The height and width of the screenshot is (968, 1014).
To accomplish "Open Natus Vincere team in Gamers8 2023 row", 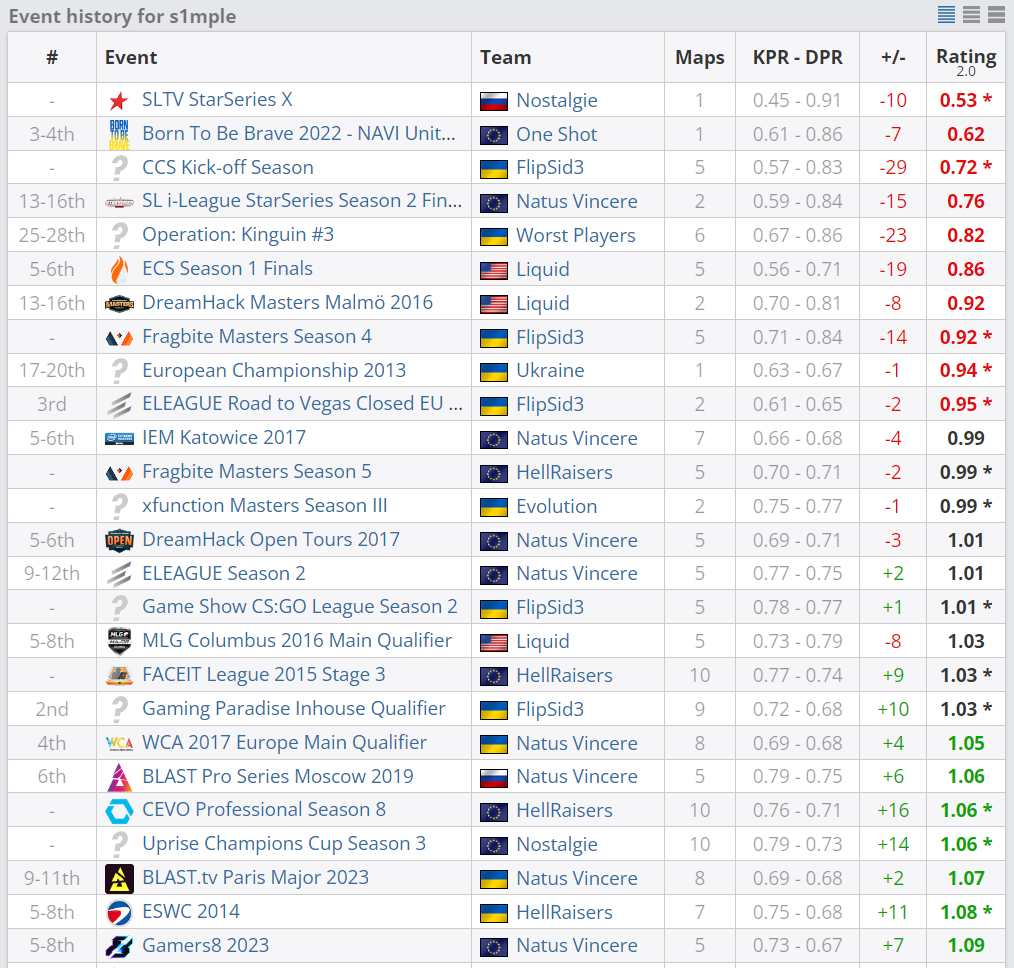I will [x=577, y=945].
